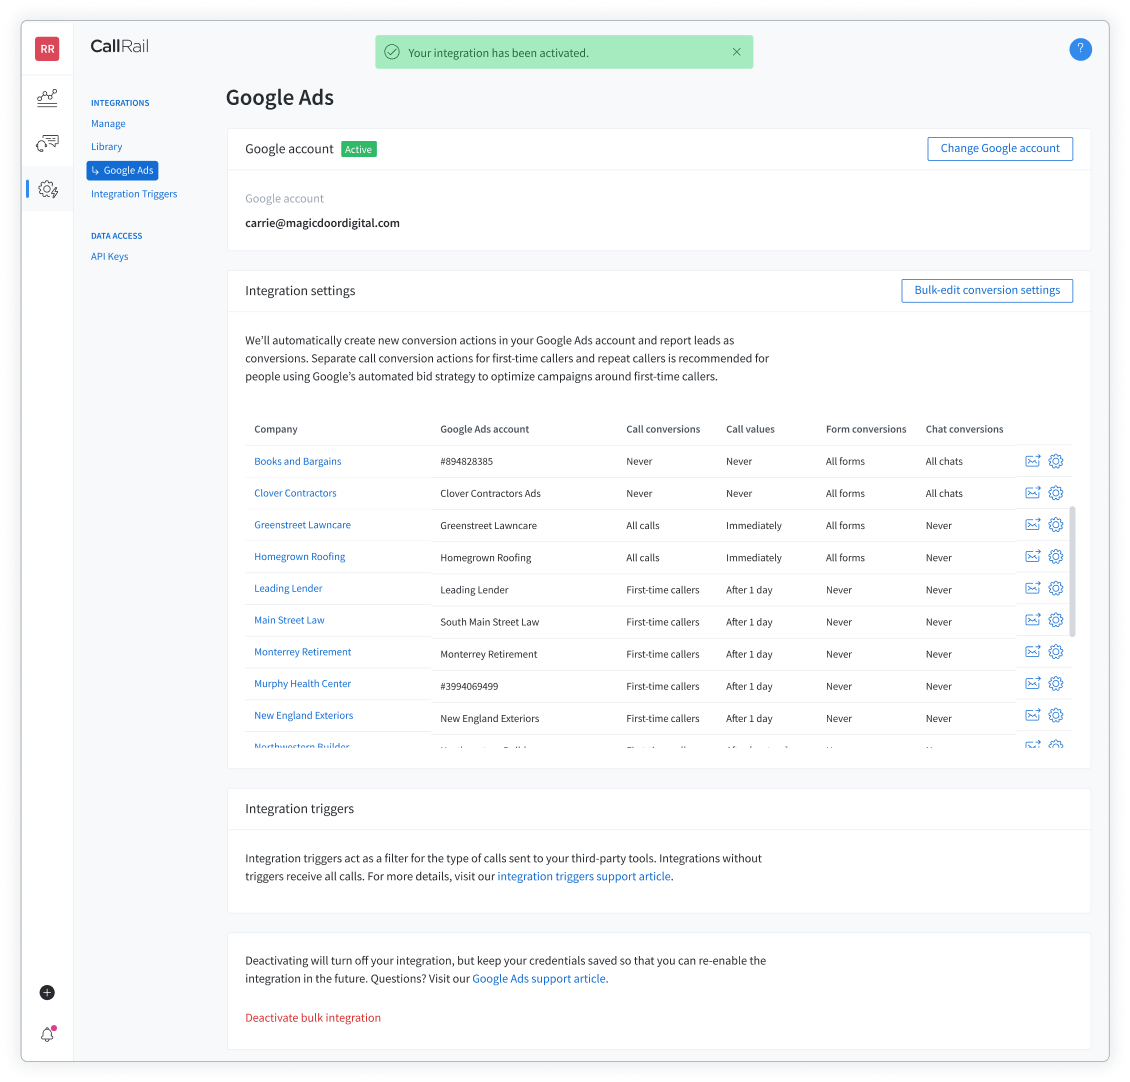
Task: Open Clover Contractors company link
Action: pos(295,493)
